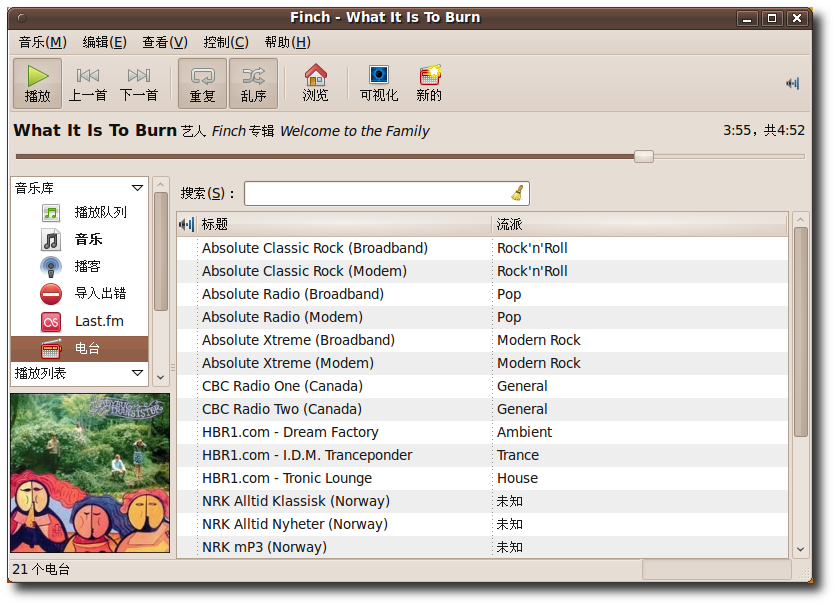Click the volume speaker icon in the toolbar
The width and height of the screenshot is (836, 606).
point(793,83)
